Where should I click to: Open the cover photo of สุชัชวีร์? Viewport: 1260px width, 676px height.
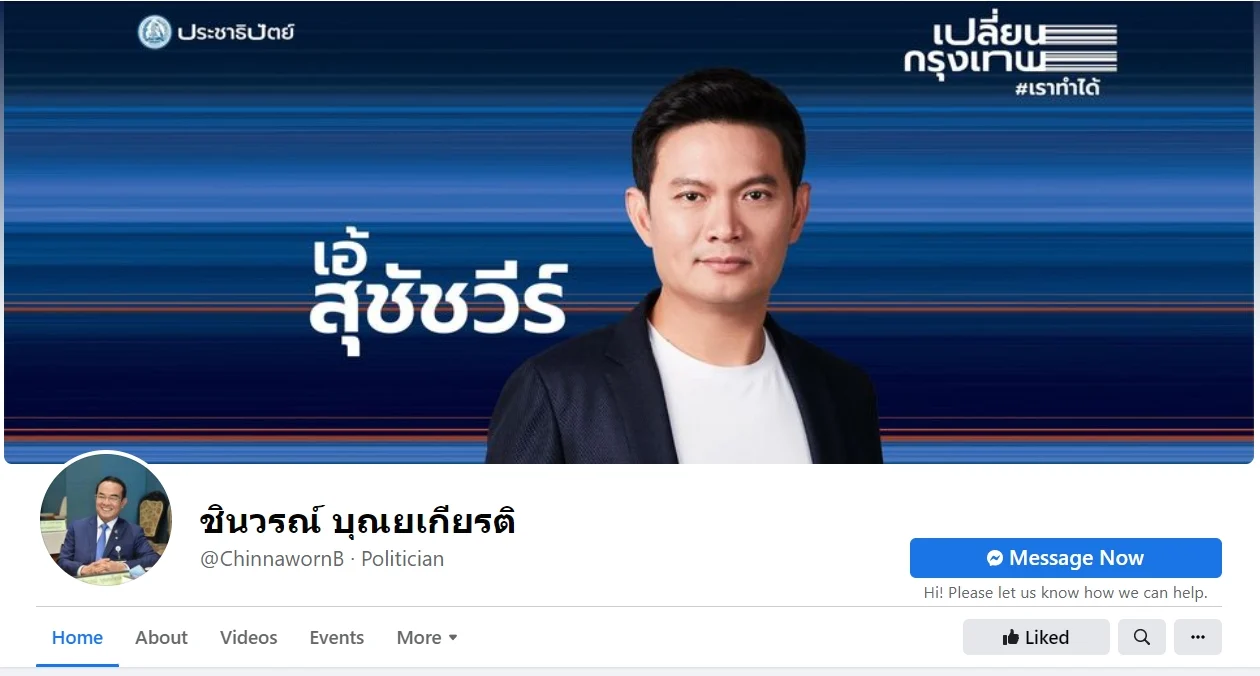point(629,232)
